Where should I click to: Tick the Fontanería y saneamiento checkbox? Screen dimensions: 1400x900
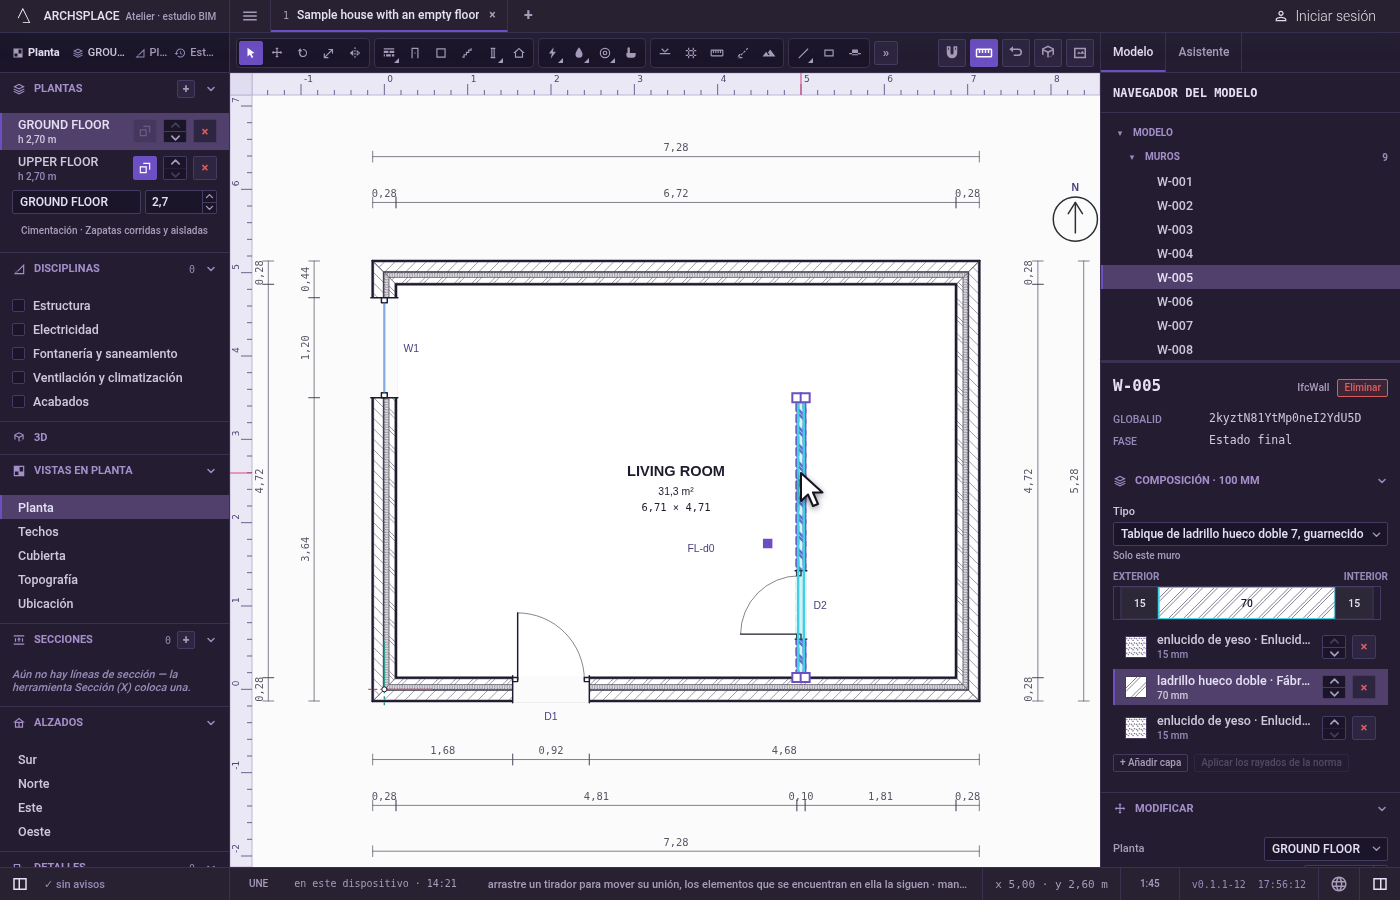(x=18, y=353)
